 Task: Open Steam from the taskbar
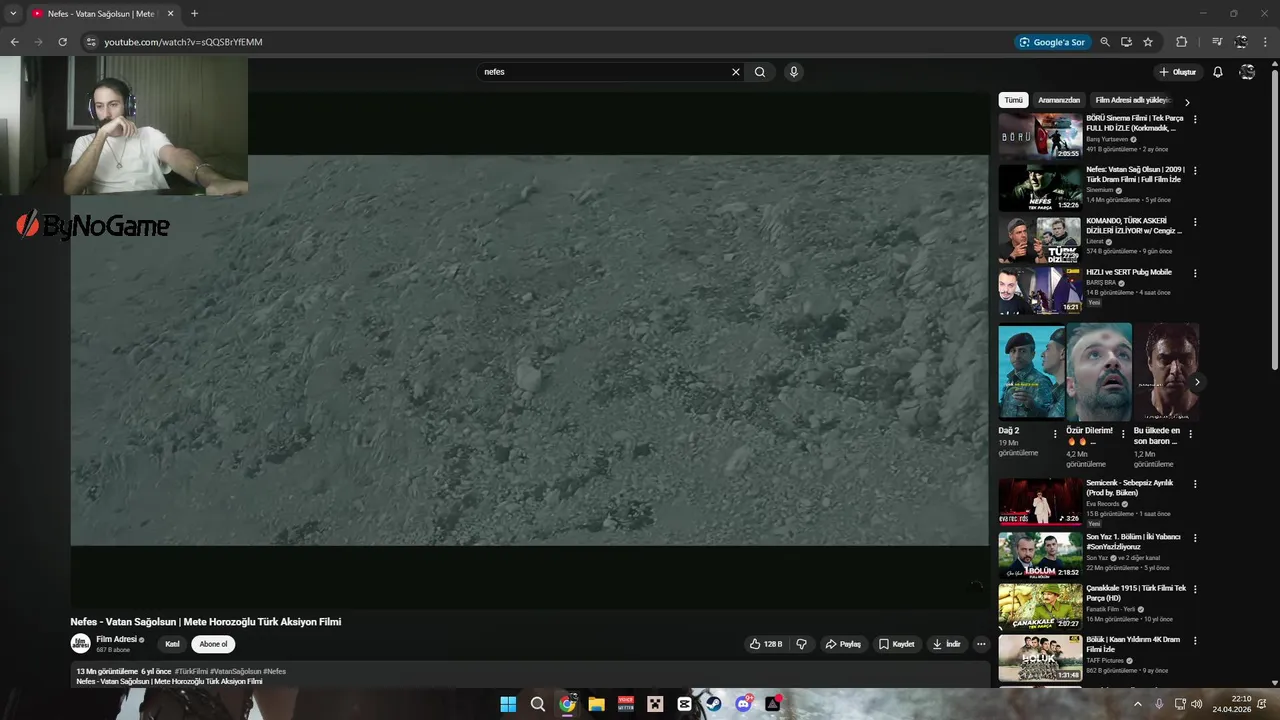(x=713, y=704)
